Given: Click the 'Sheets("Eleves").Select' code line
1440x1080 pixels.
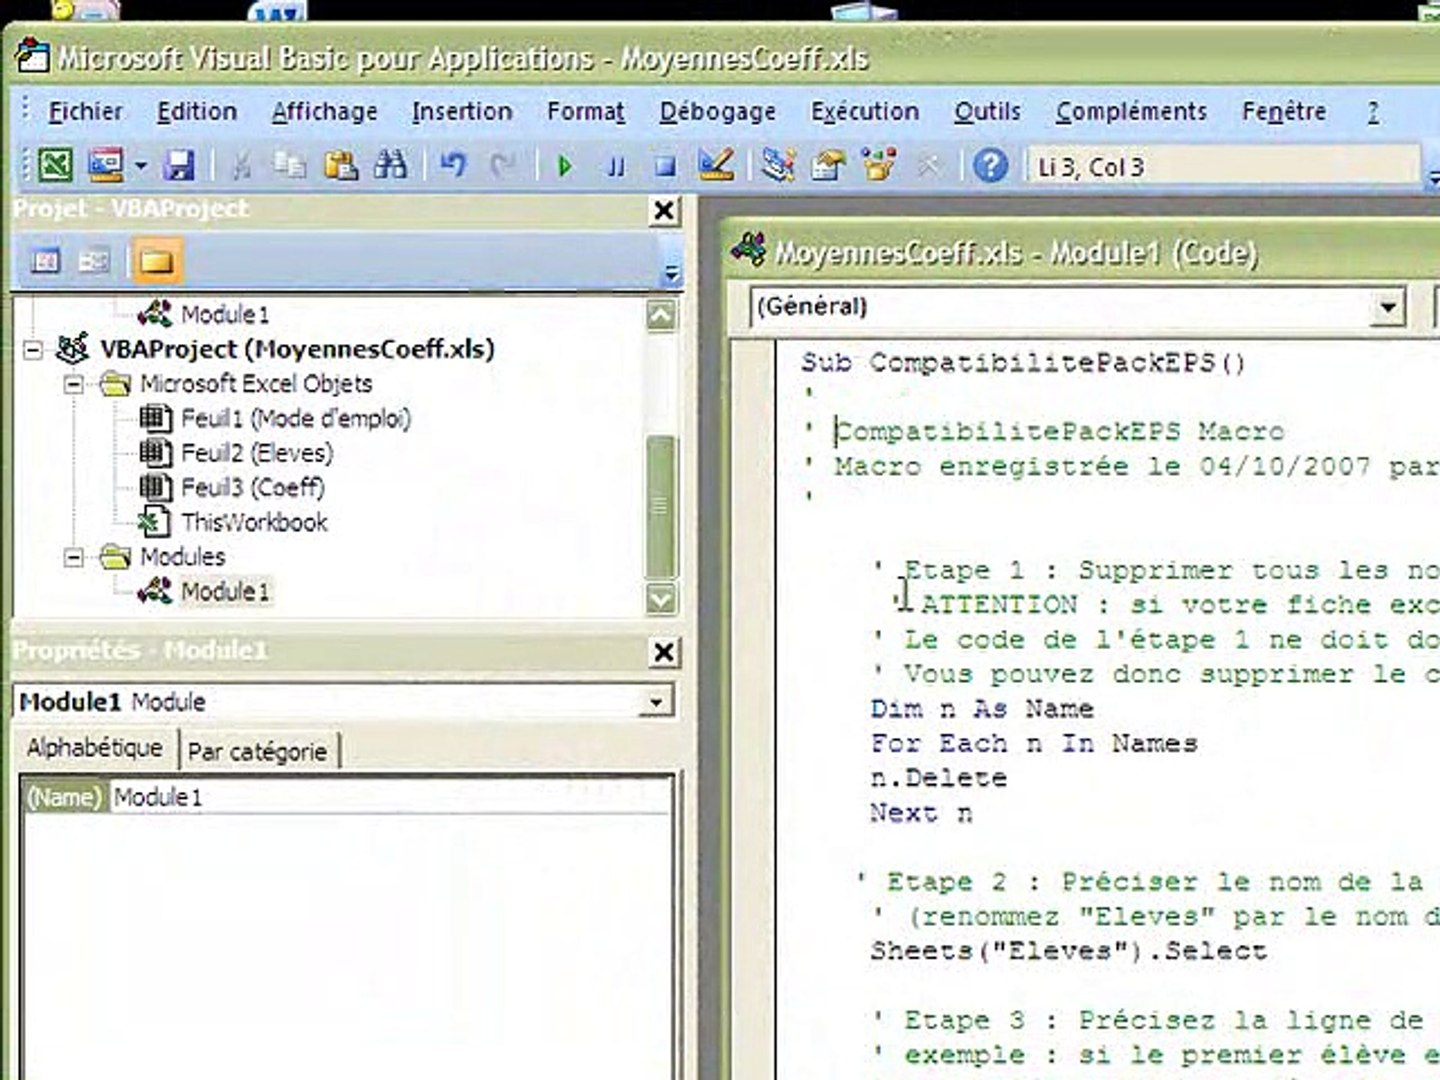Looking at the screenshot, I should point(1068,951).
